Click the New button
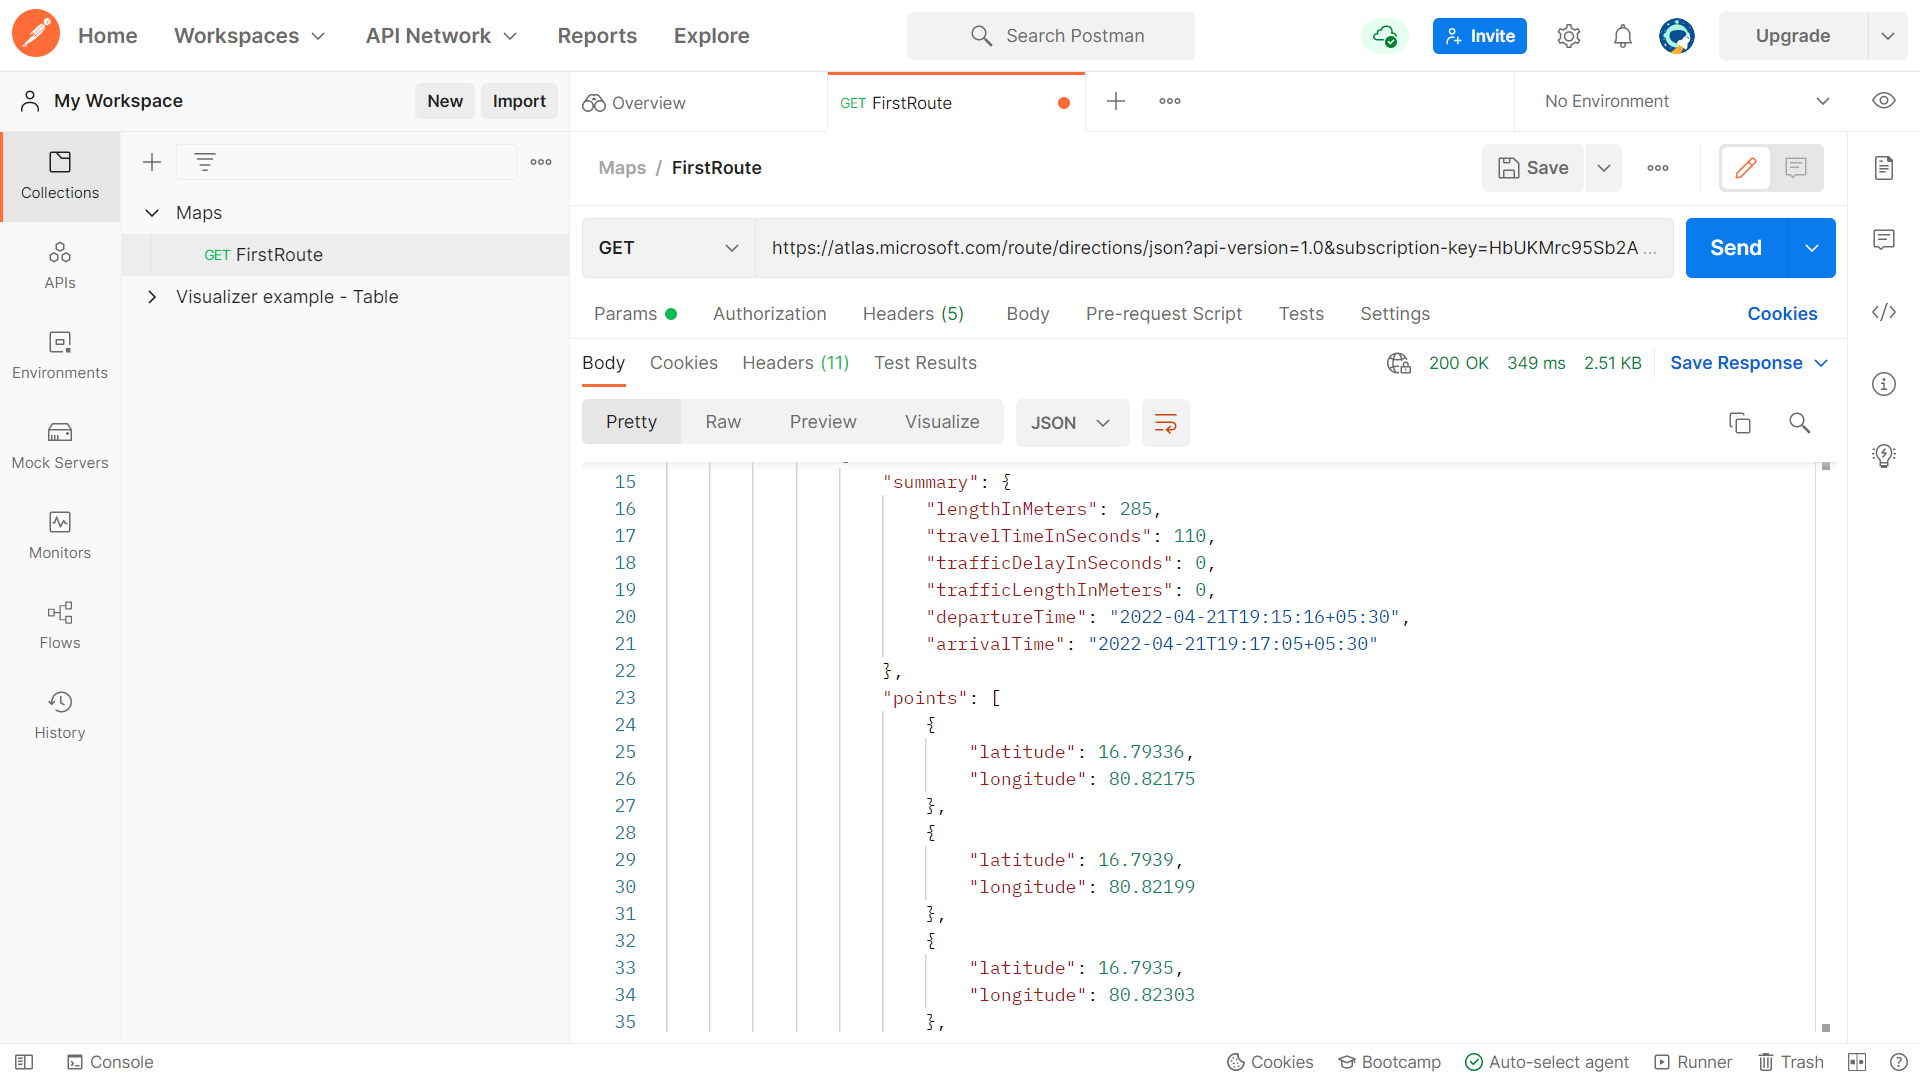The image size is (1920, 1080). 445,101
